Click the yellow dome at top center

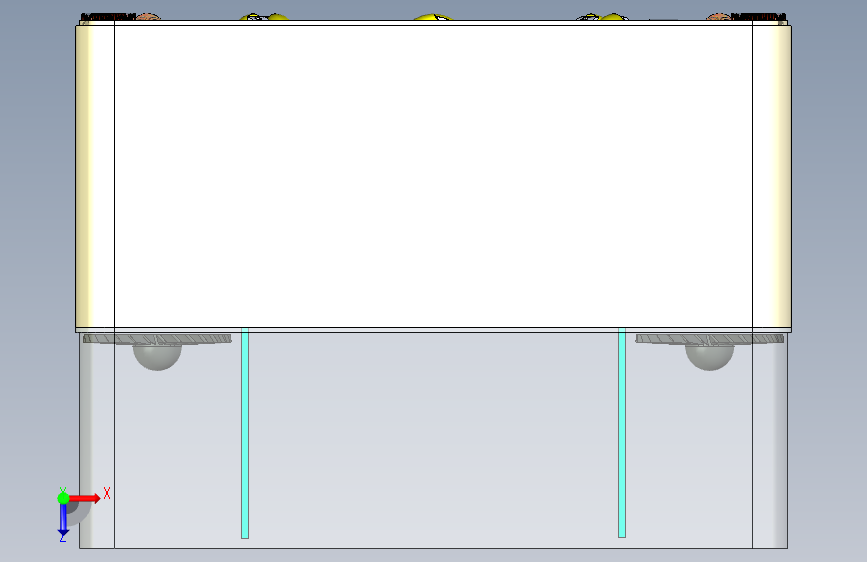[x=433, y=17]
